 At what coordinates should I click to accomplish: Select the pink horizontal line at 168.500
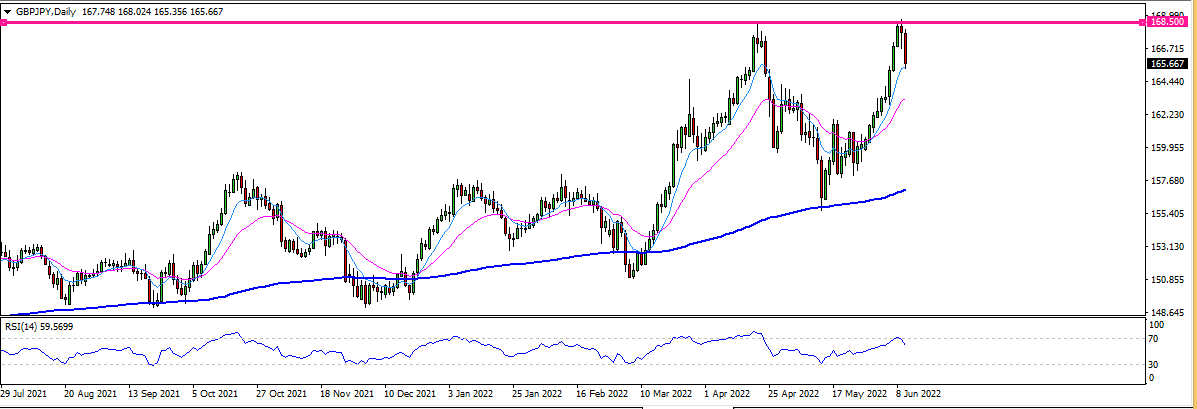coord(573,23)
